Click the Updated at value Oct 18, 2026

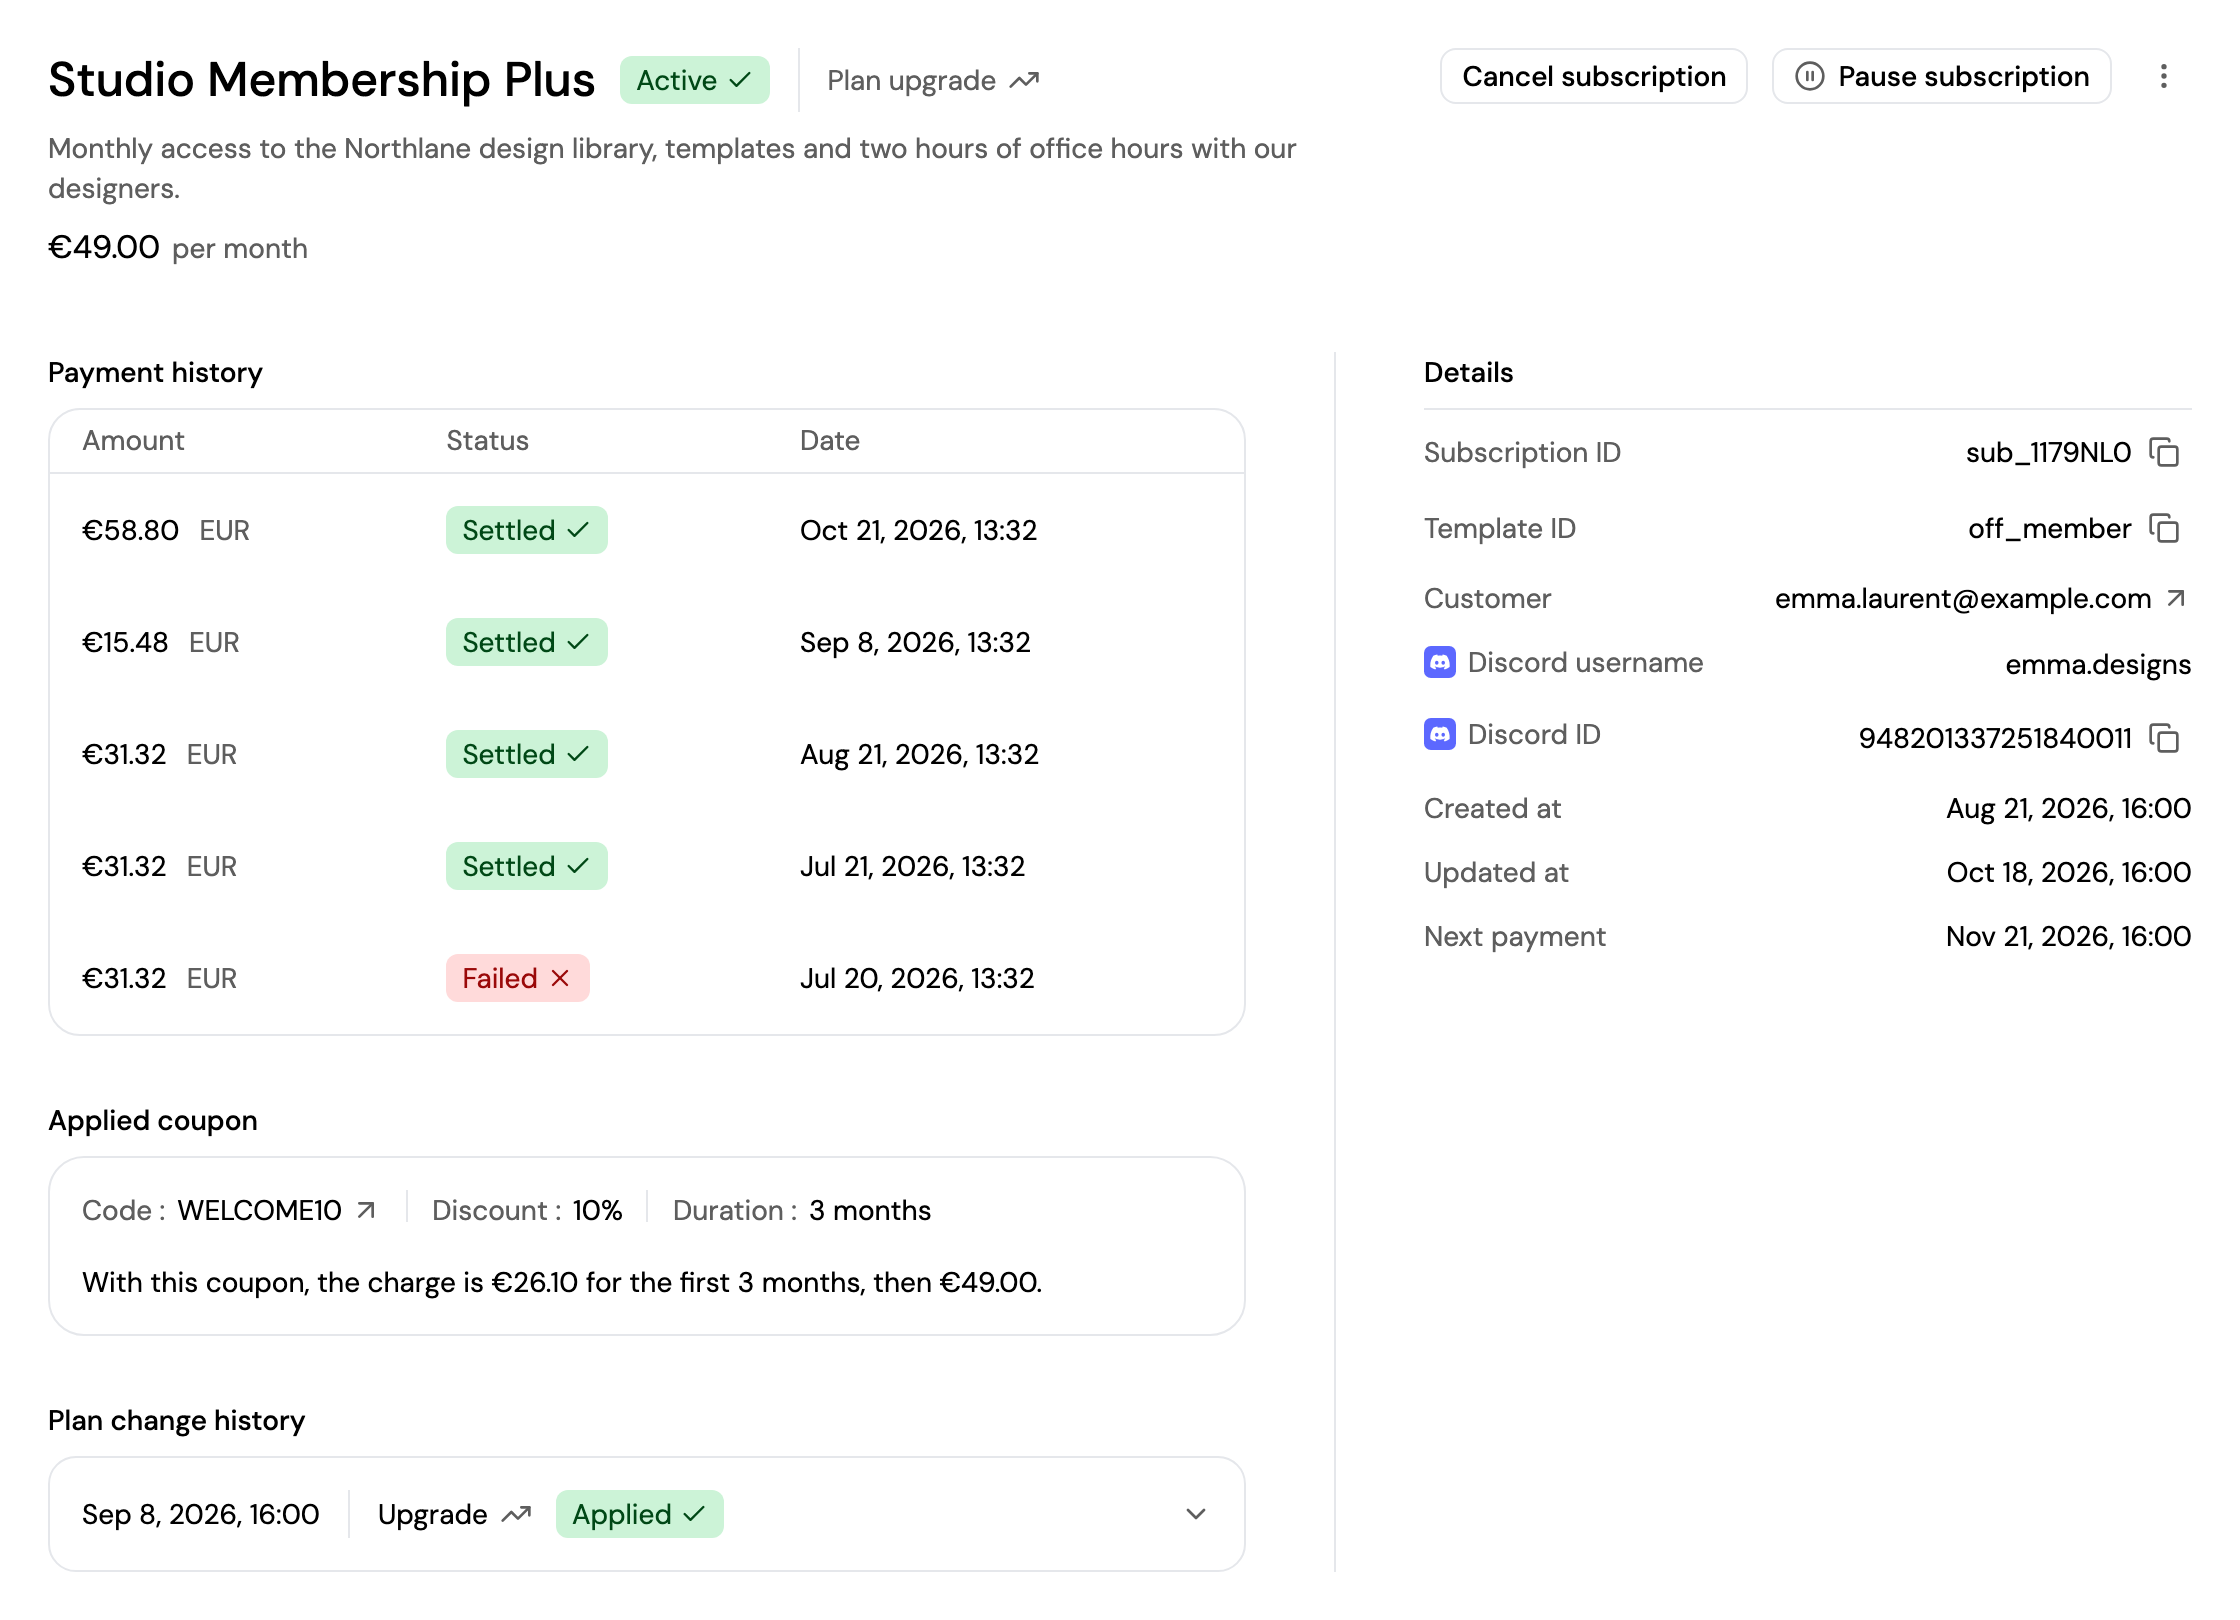point(2068,872)
